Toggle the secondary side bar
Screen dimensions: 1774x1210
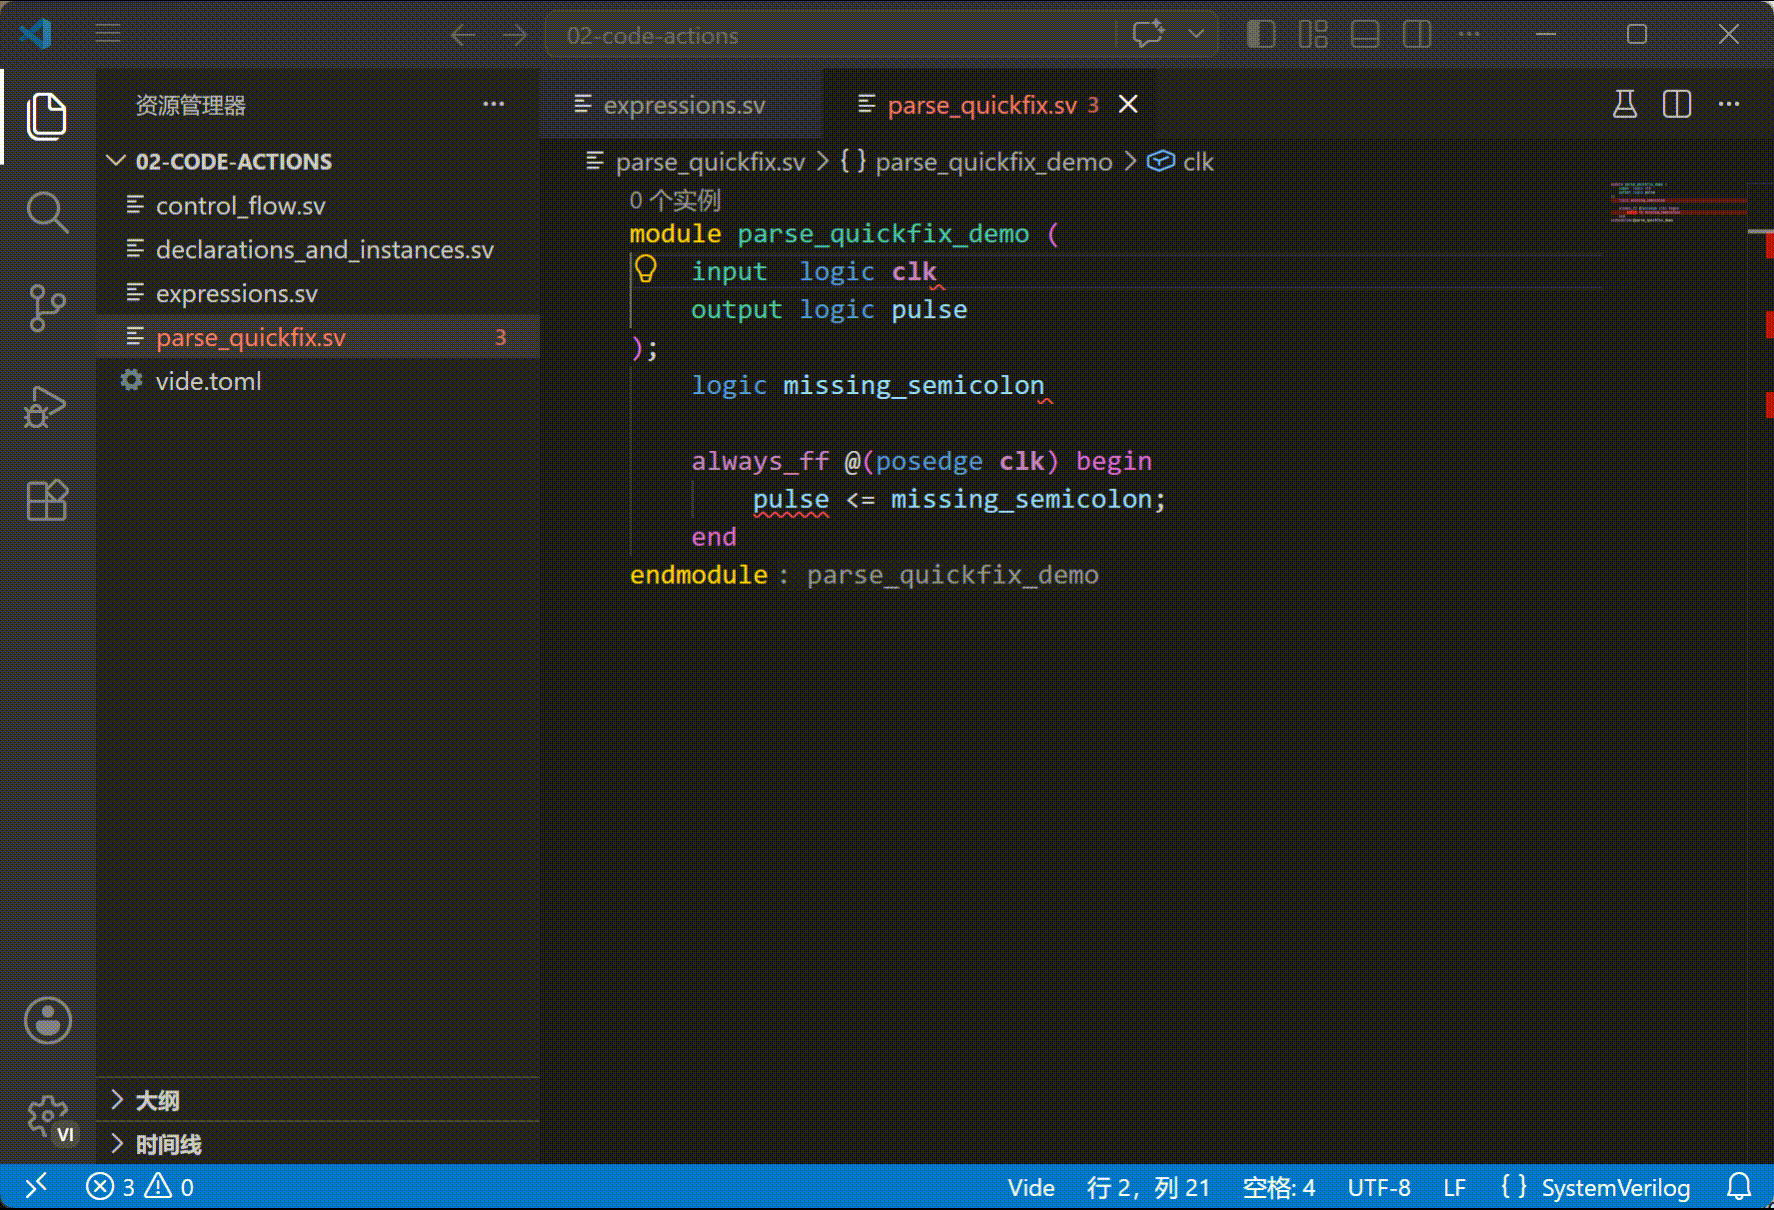1417,34
